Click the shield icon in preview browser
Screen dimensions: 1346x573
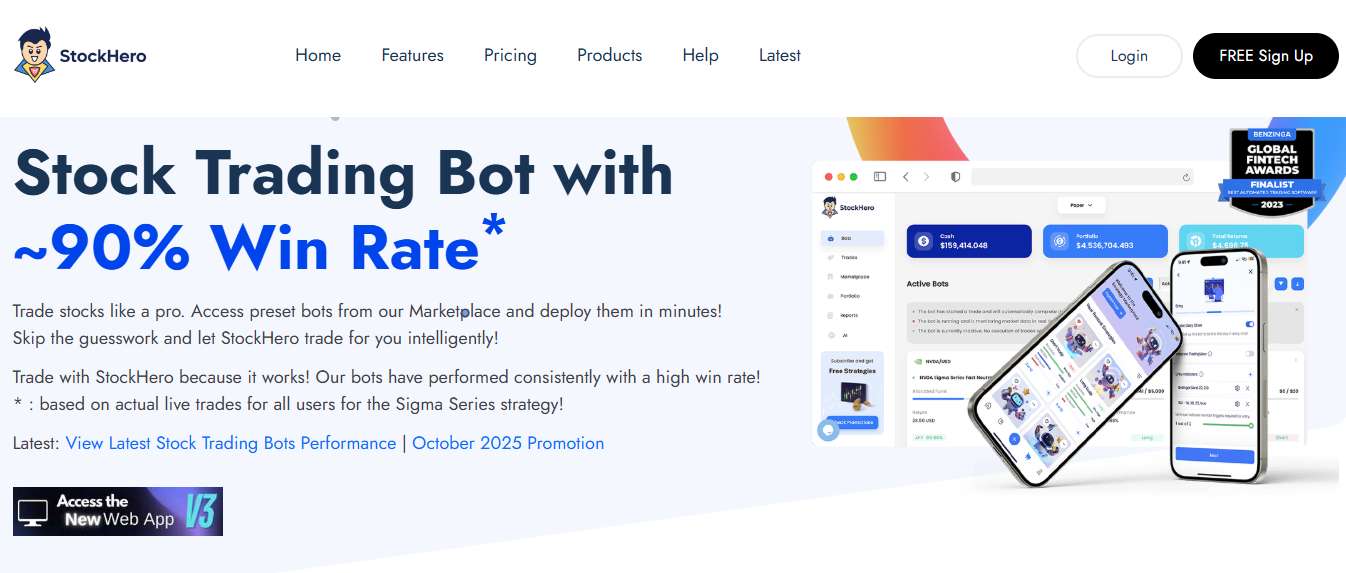[955, 177]
